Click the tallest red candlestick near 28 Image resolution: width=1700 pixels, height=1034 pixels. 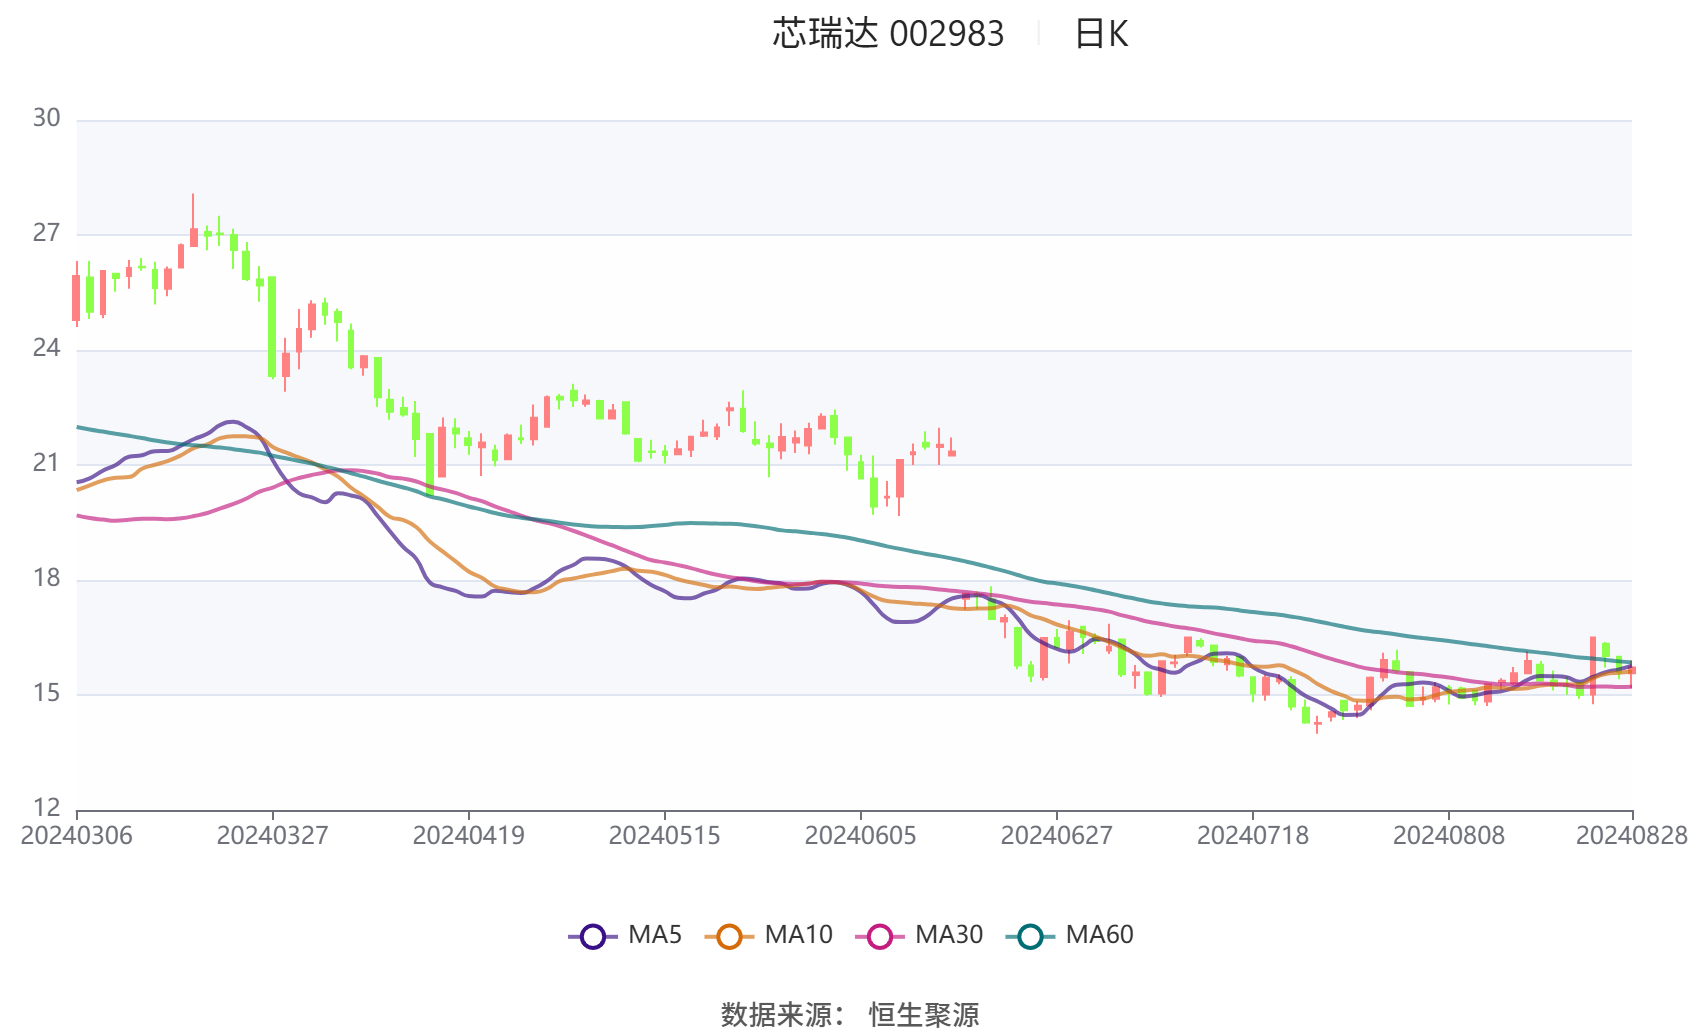click(x=194, y=221)
